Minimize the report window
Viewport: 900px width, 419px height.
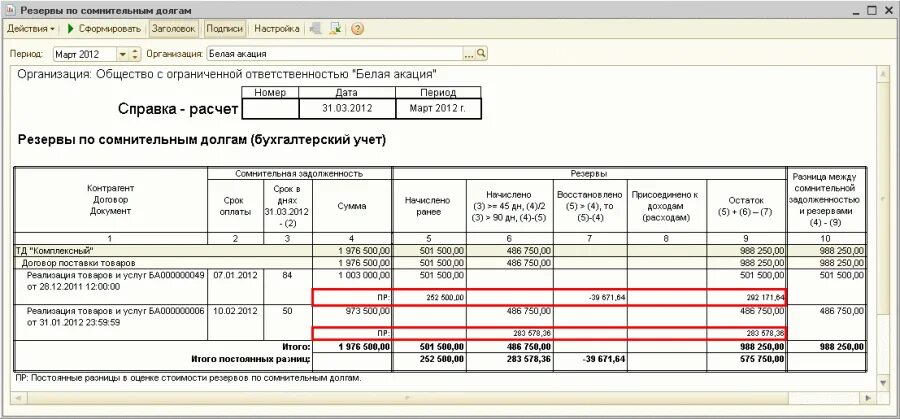click(x=857, y=10)
